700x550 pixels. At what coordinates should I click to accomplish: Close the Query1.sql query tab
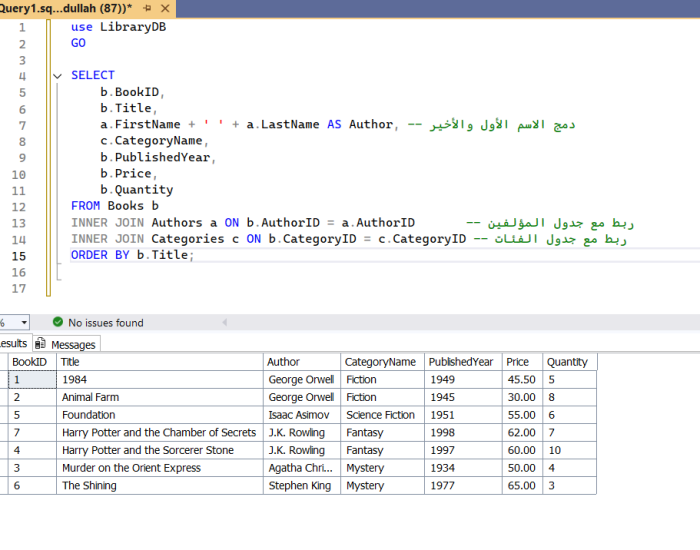point(166,7)
